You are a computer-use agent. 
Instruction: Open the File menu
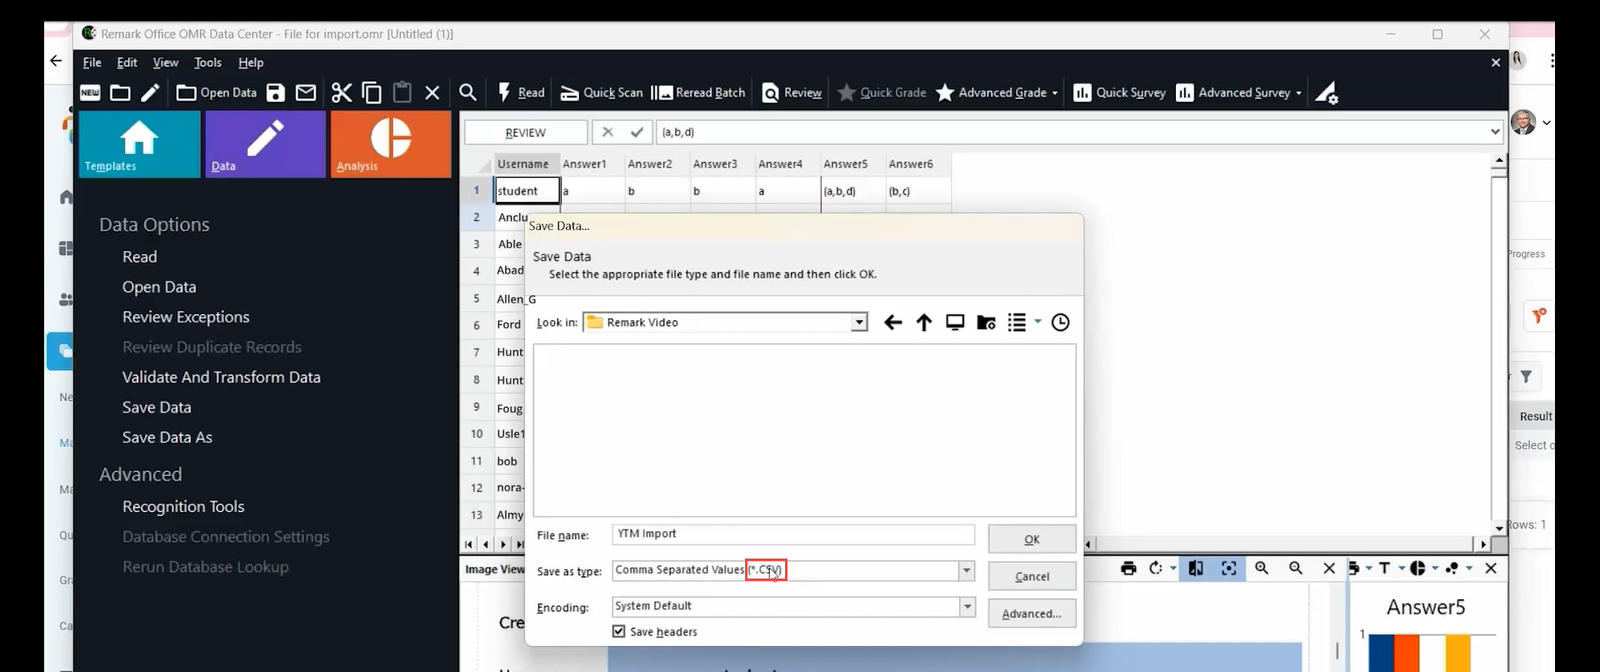92,62
